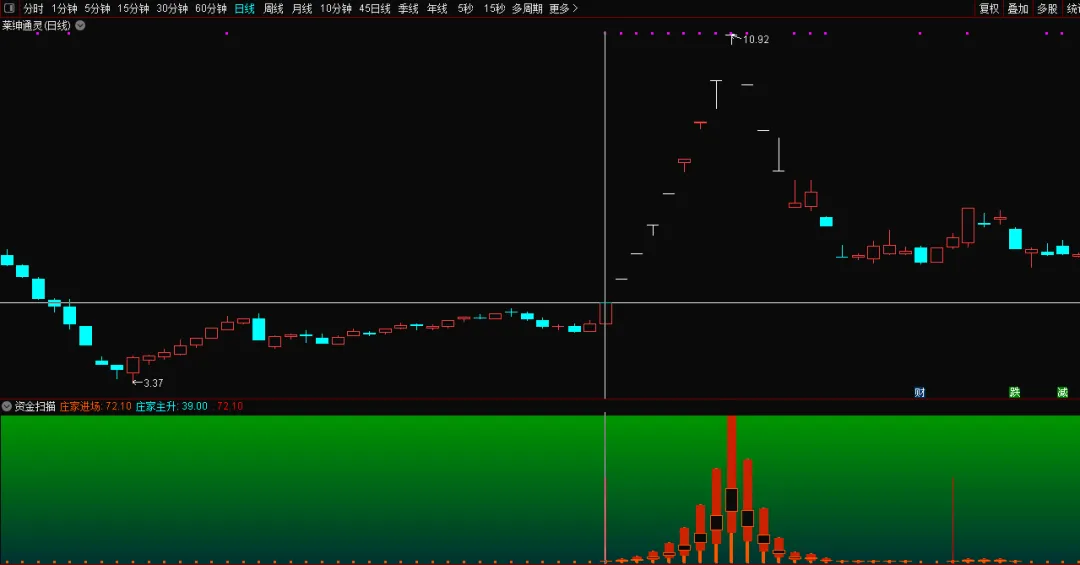1080x565 pixels.
Task: Click the green 跌 marker icon
Action: click(x=1014, y=392)
